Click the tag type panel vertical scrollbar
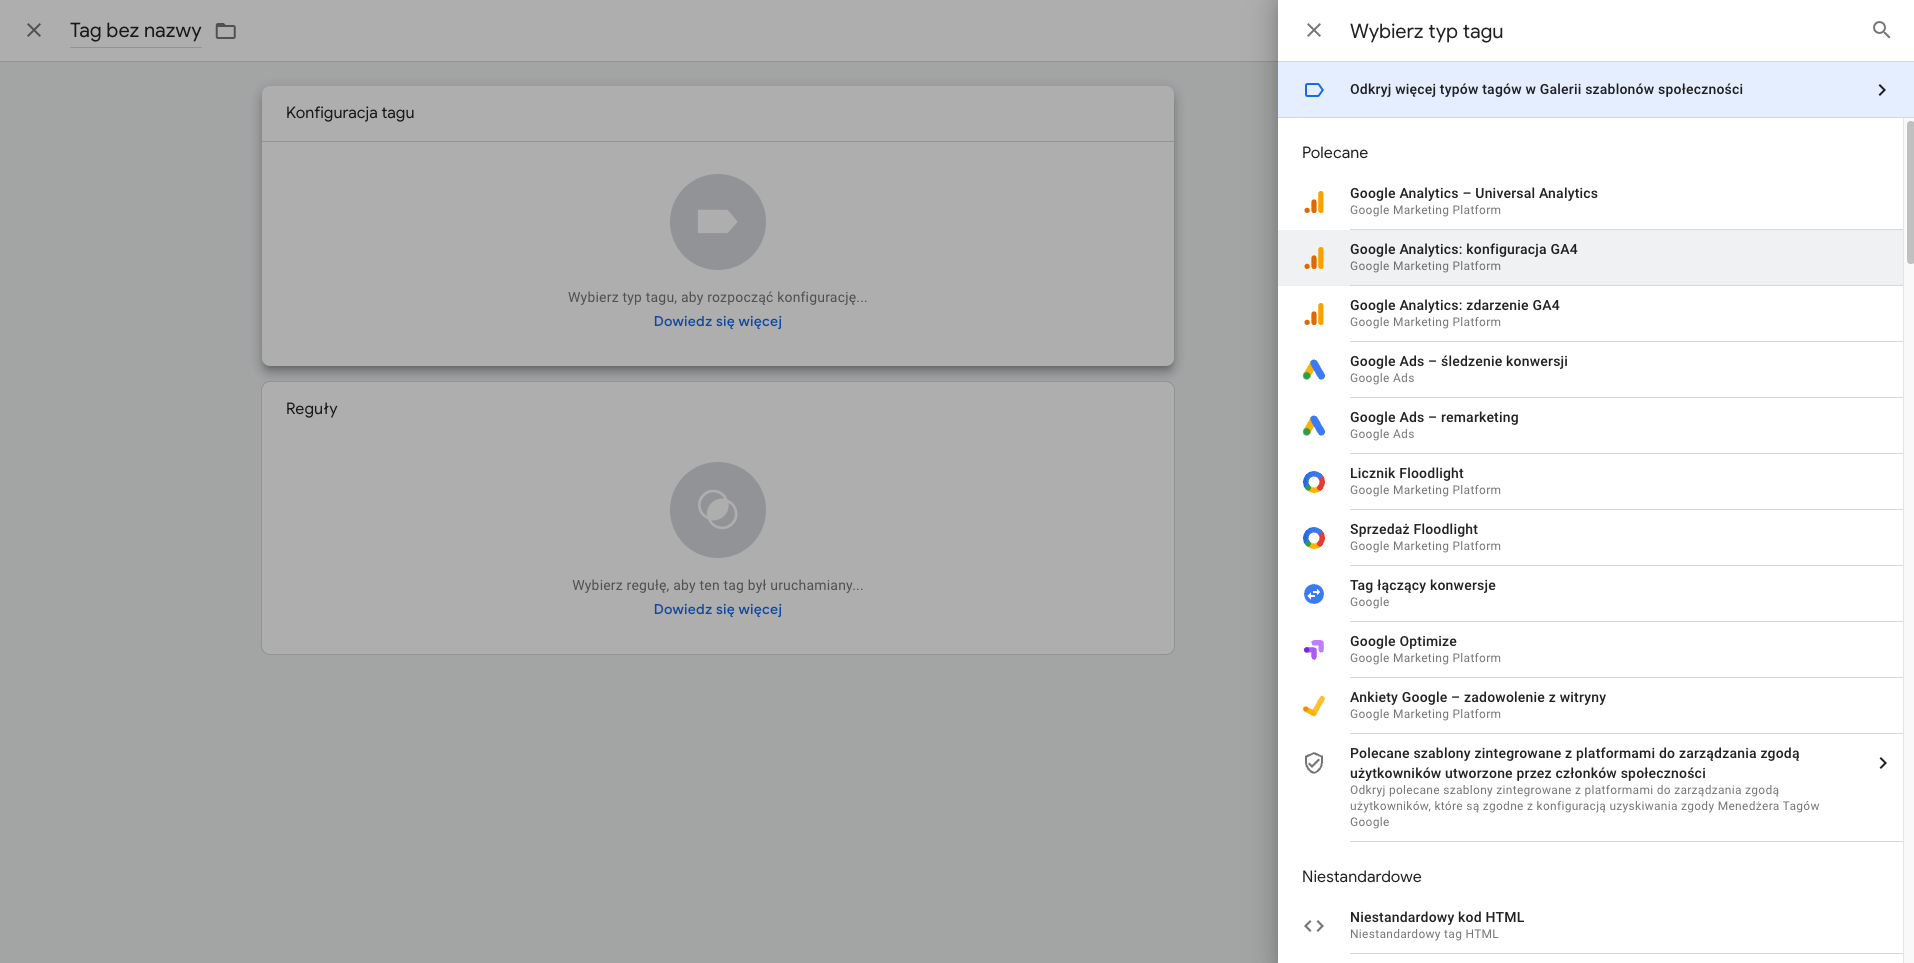 [x=1909, y=192]
